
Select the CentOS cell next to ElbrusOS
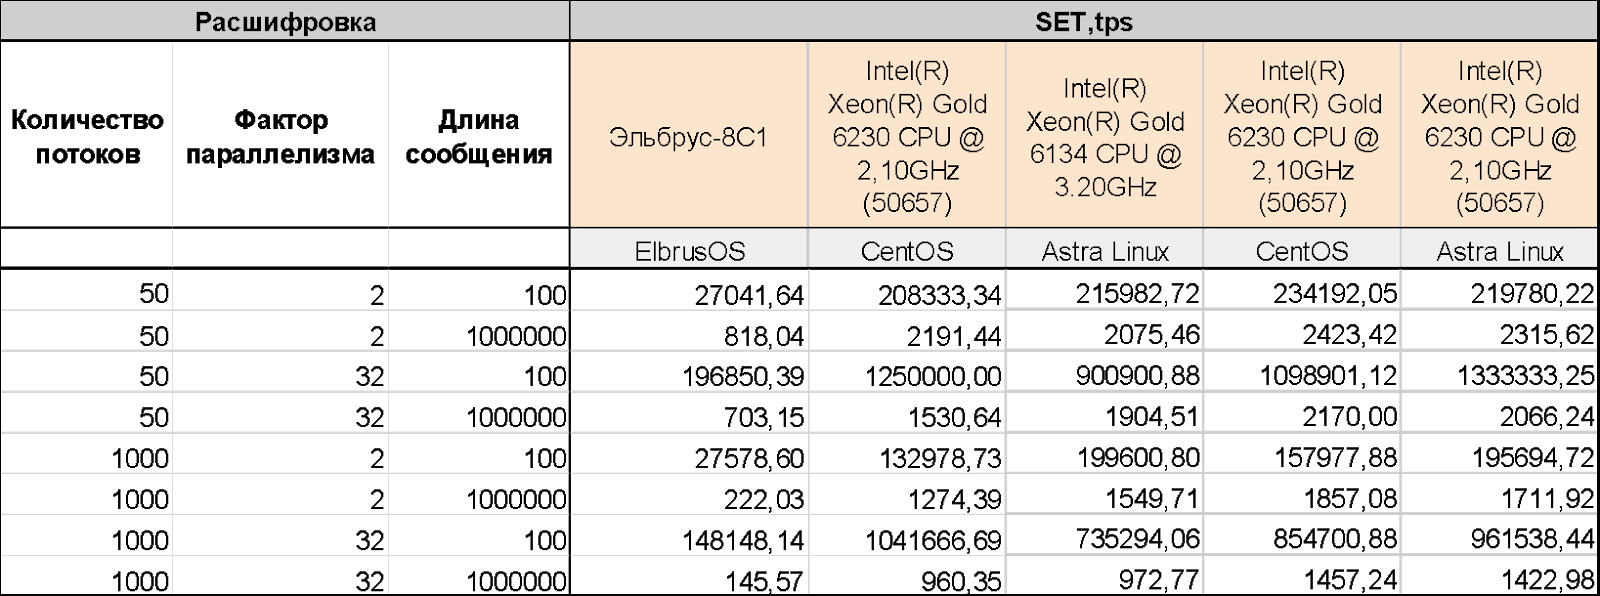tap(906, 250)
